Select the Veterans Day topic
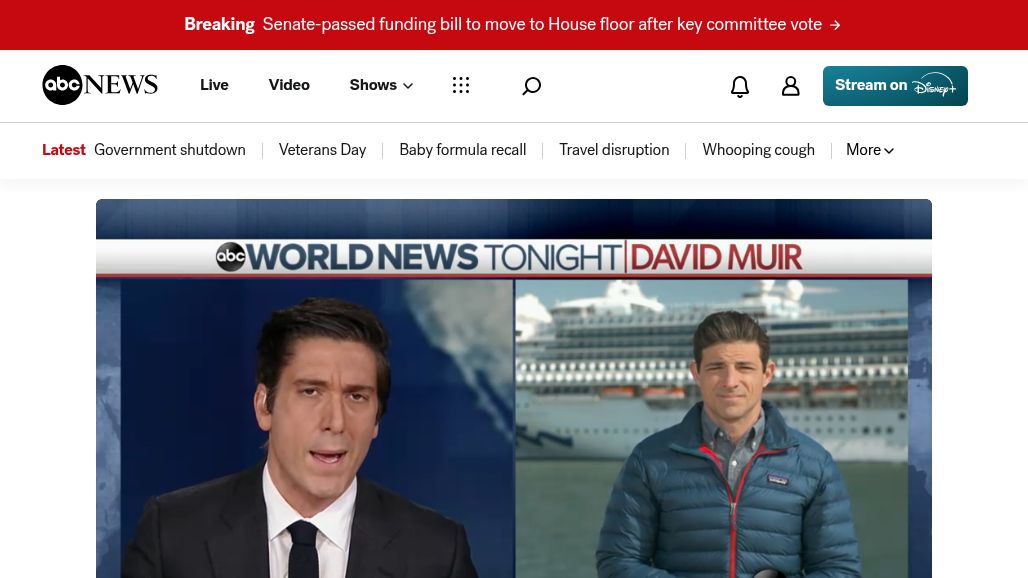The image size is (1028, 578). coord(322,150)
